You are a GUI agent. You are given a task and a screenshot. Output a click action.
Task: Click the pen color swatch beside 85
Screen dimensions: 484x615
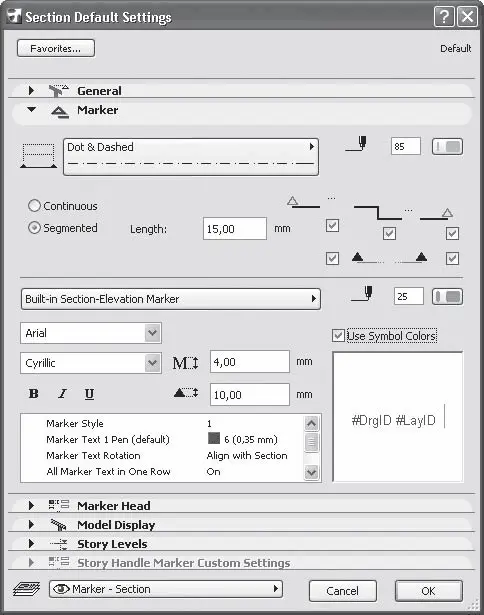447,147
